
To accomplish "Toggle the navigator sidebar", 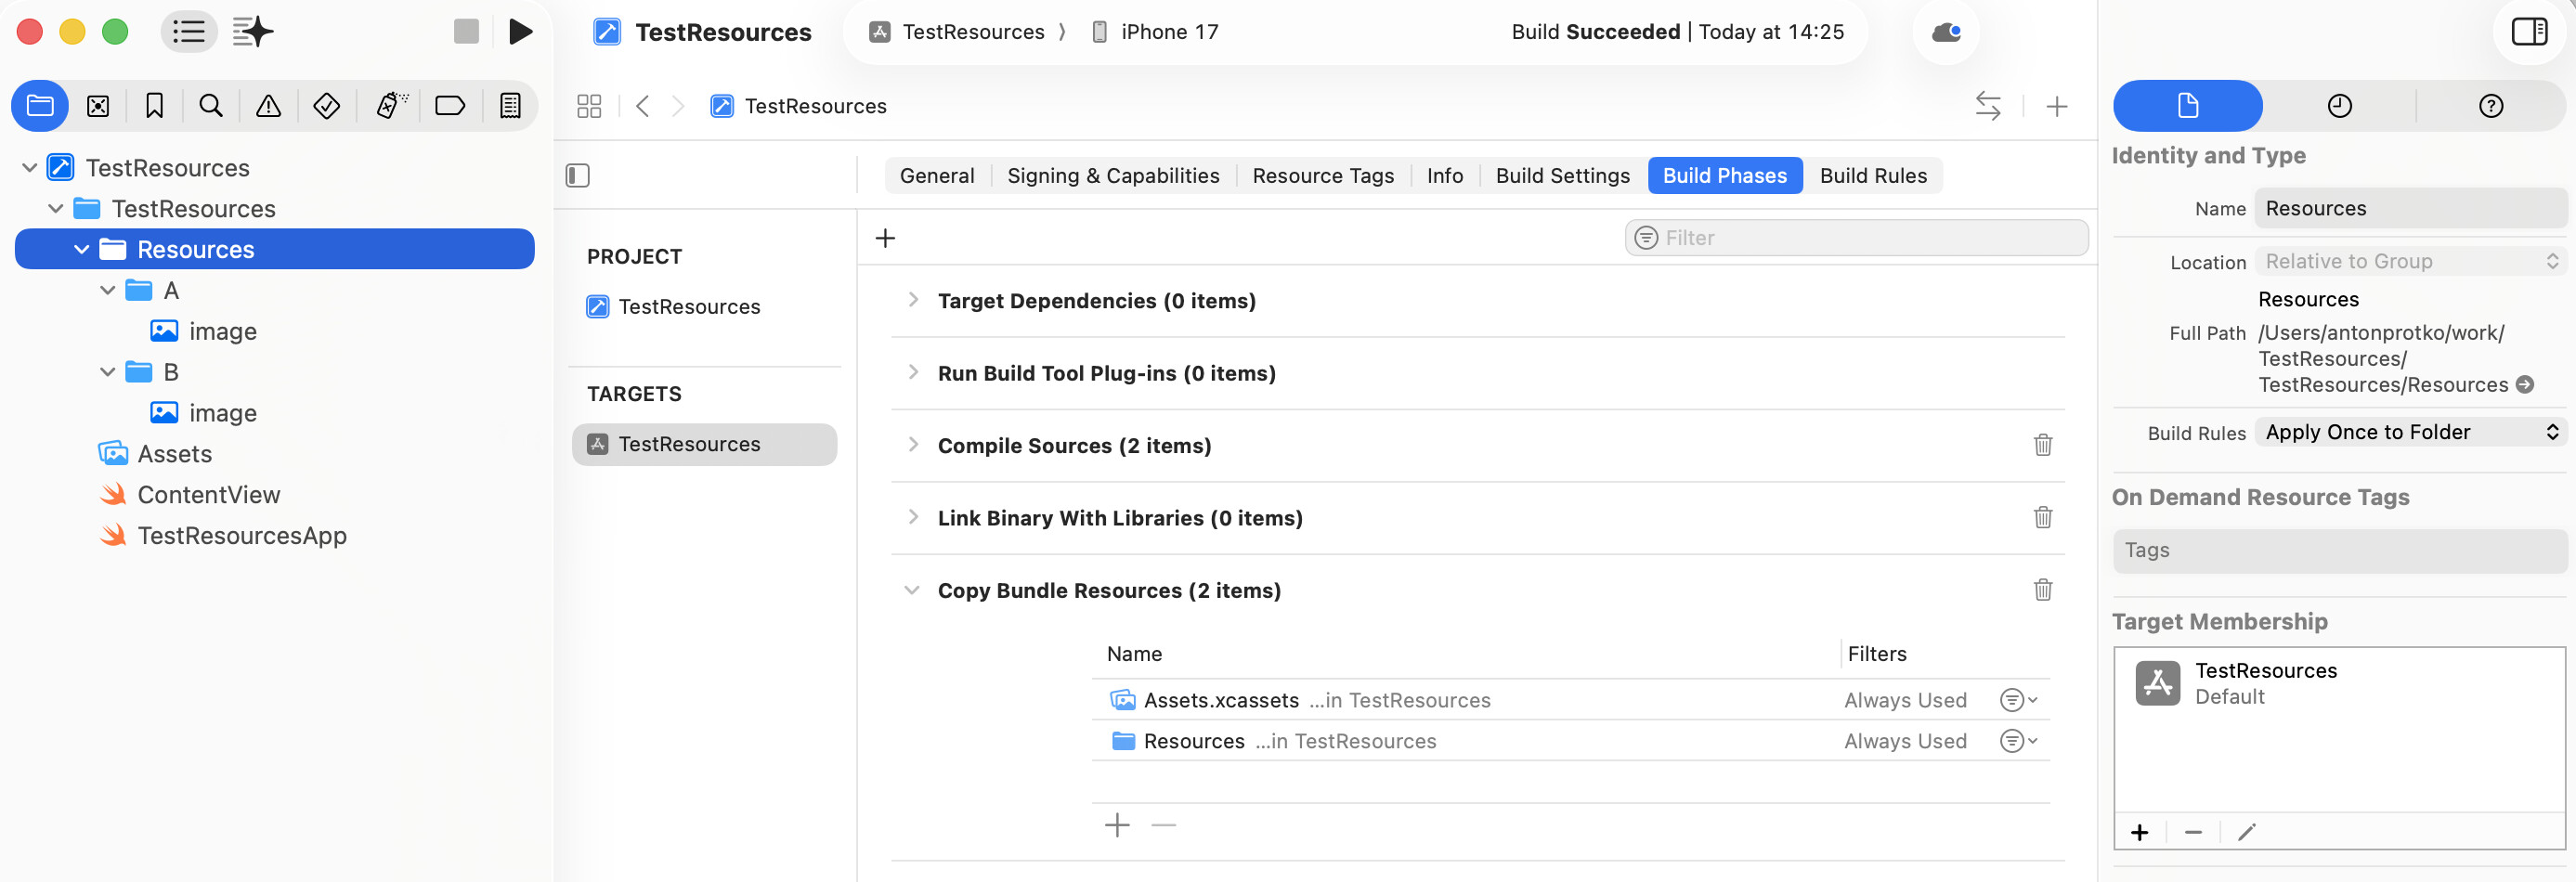I will point(188,32).
